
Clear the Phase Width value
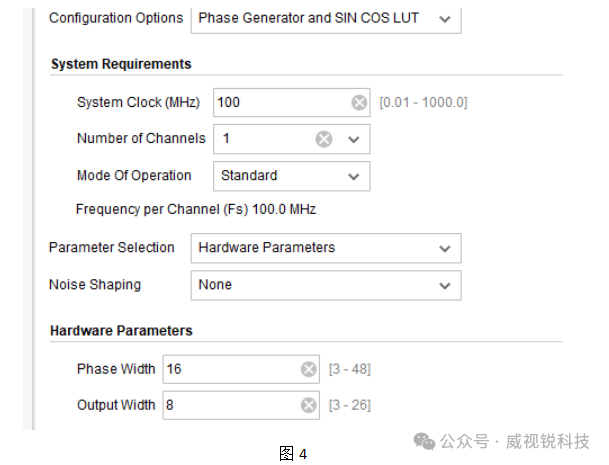[308, 369]
